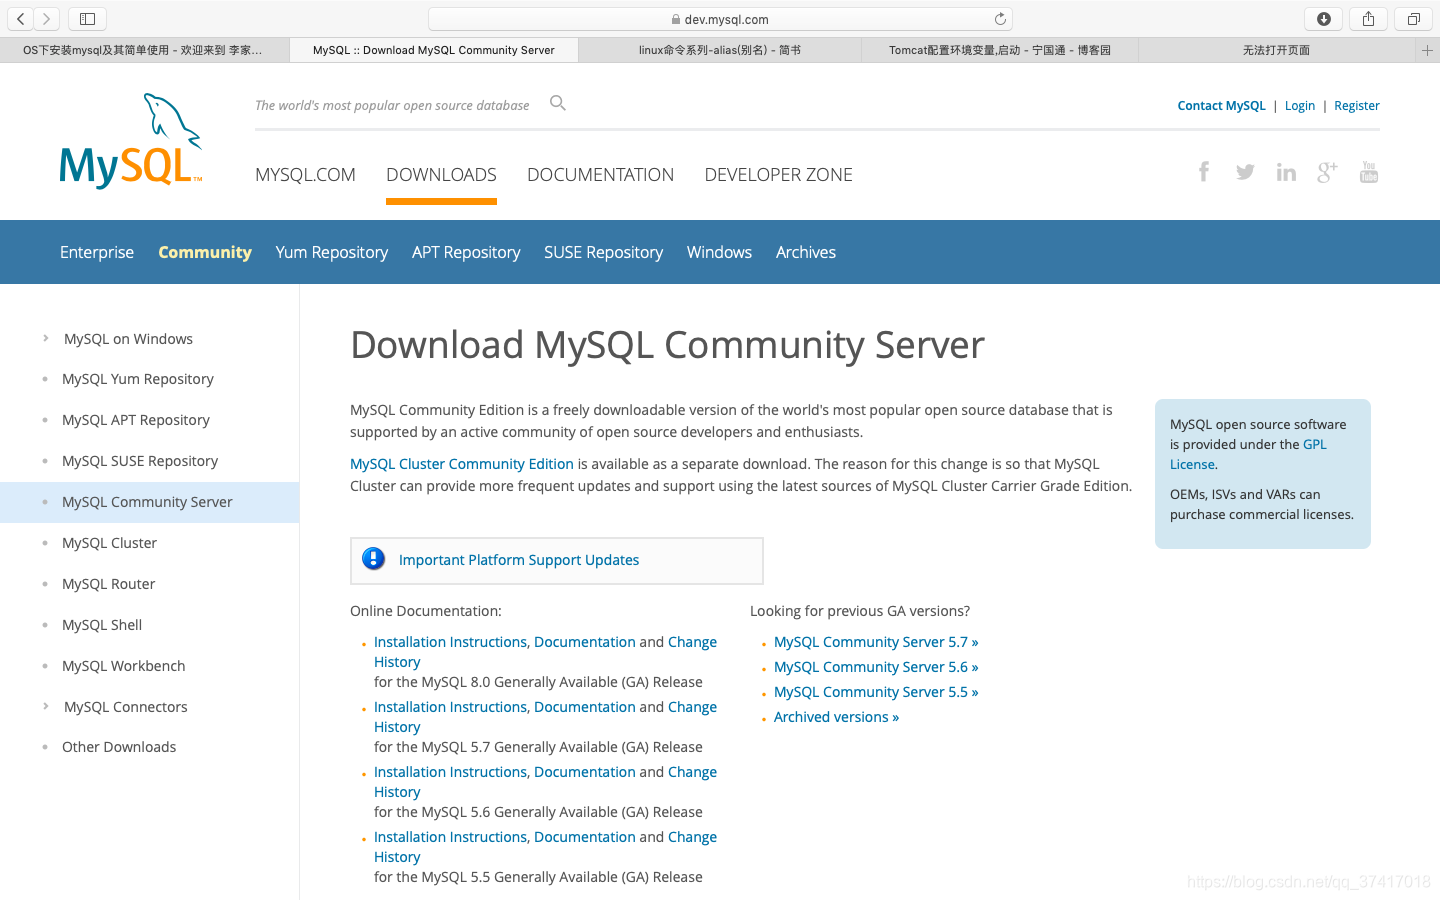Click the Contact MySQL link
The height and width of the screenshot is (900, 1440).
1221,105
